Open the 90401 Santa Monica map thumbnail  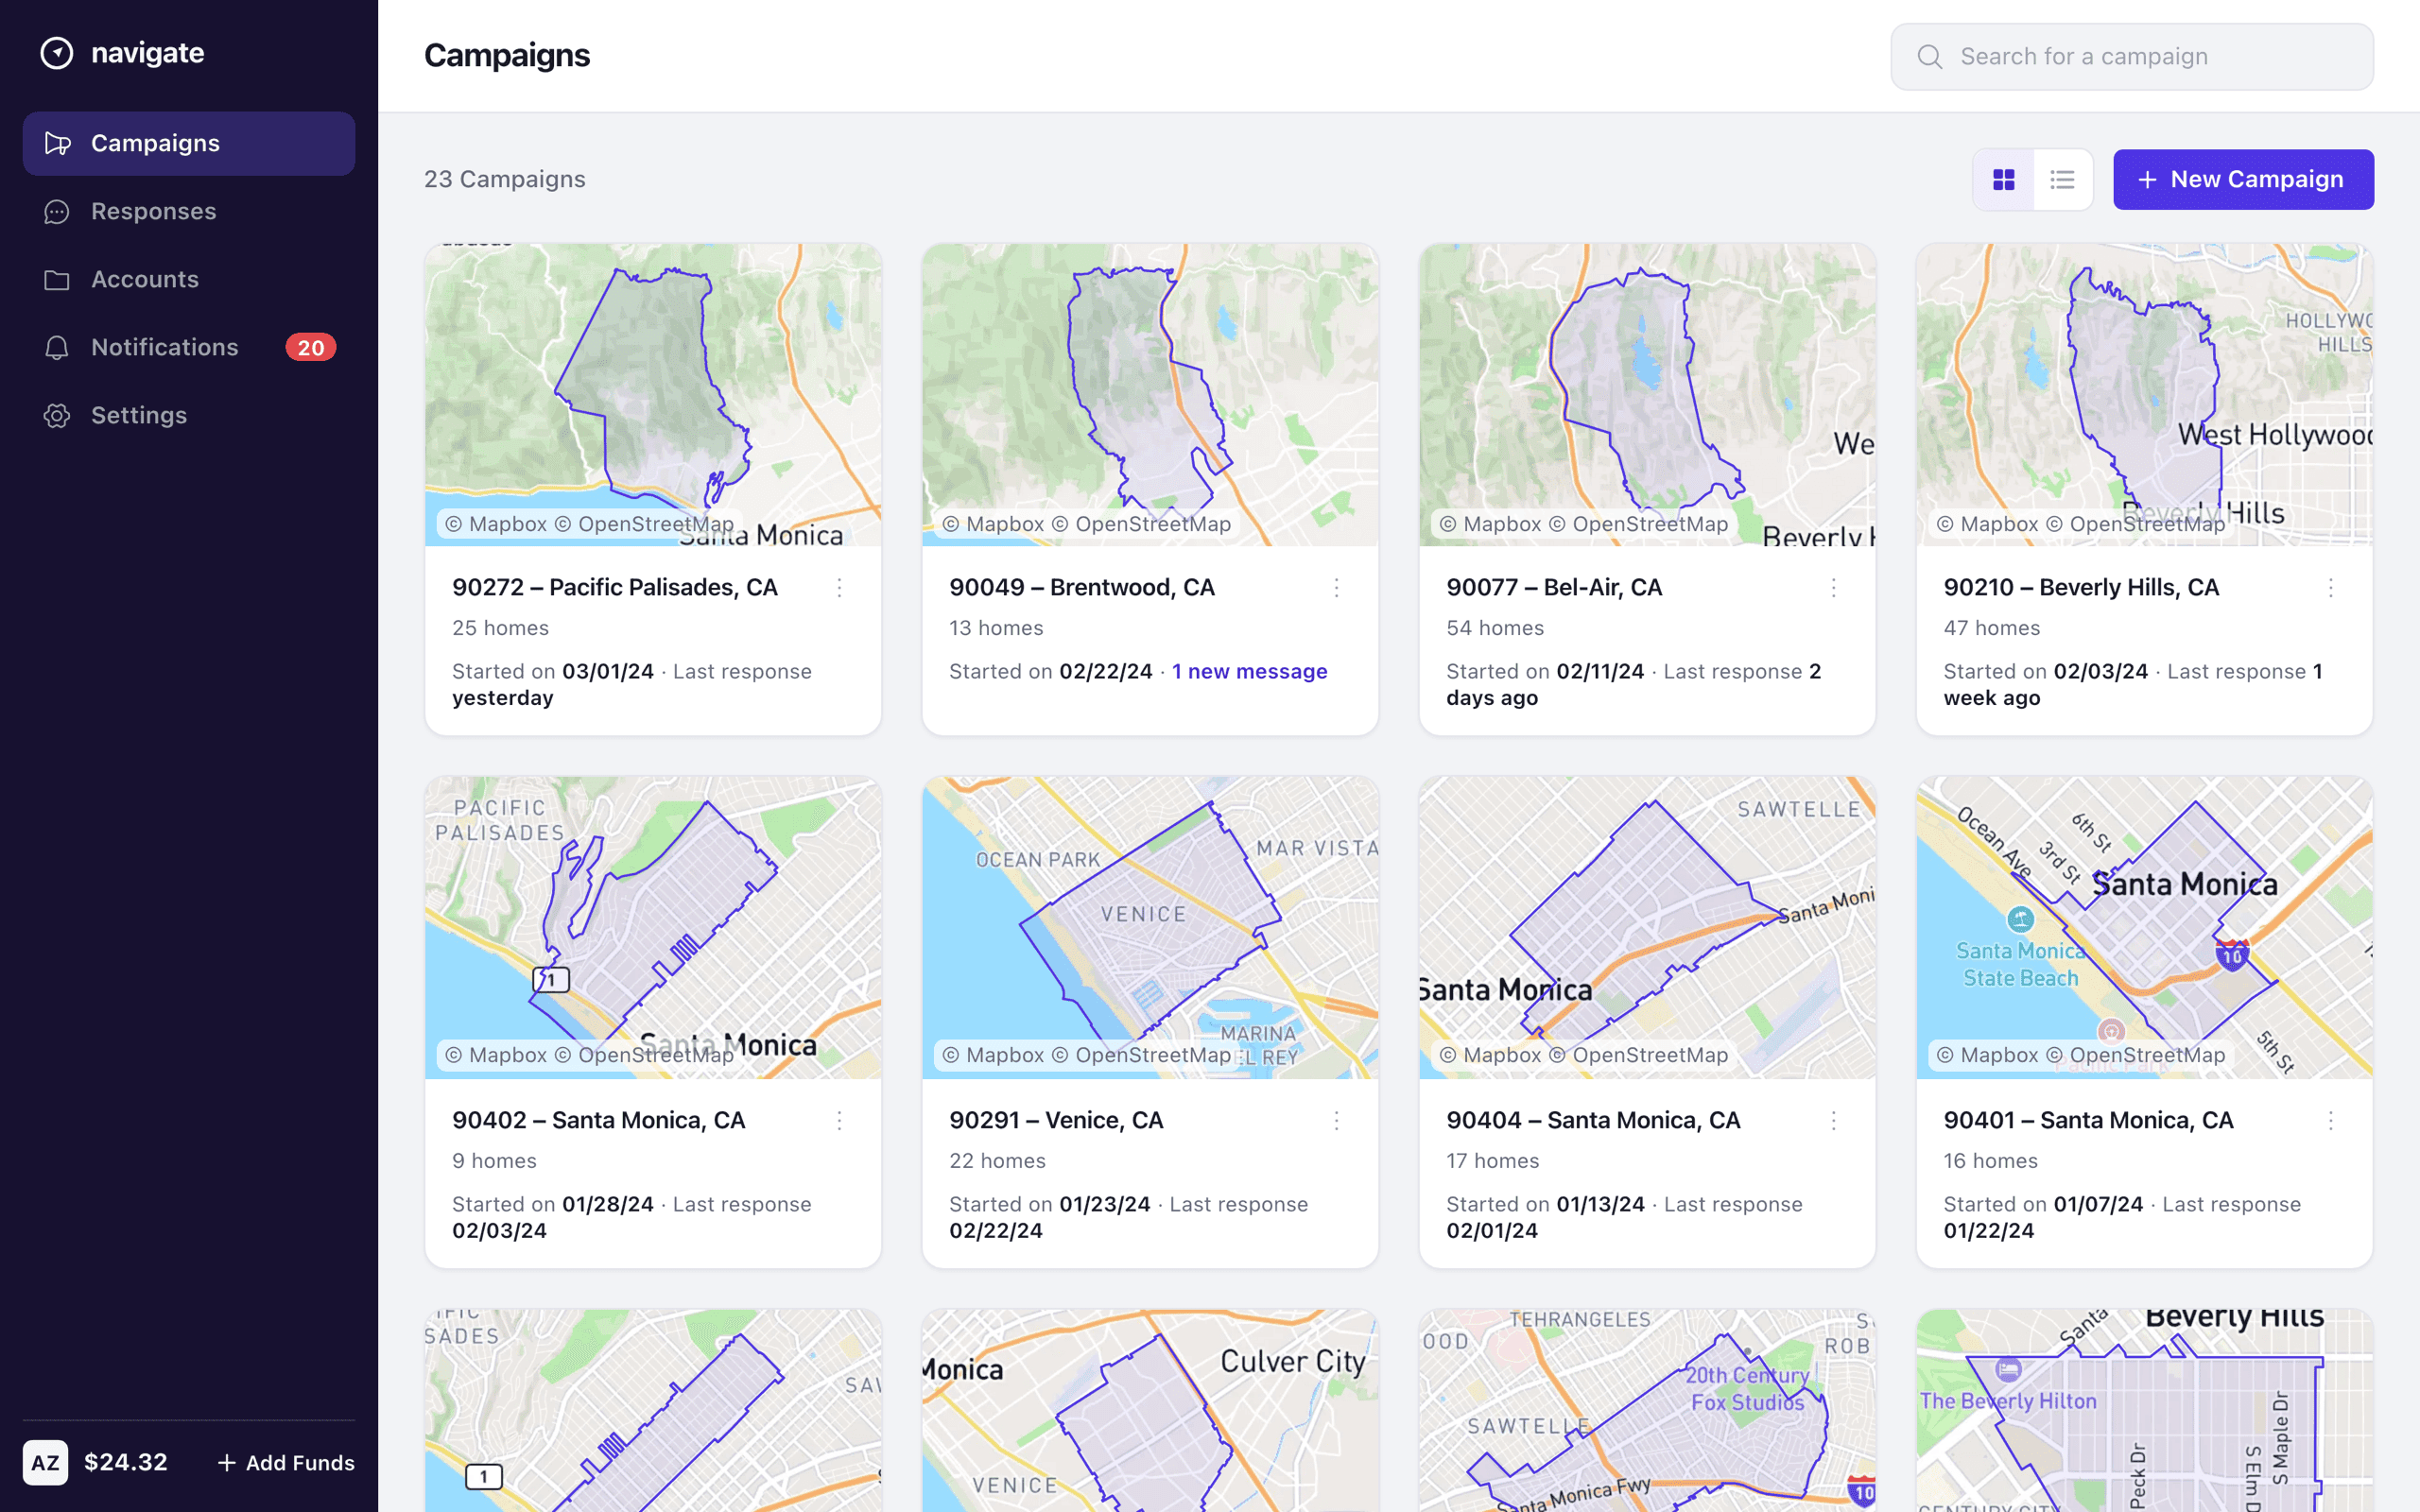(x=2144, y=928)
